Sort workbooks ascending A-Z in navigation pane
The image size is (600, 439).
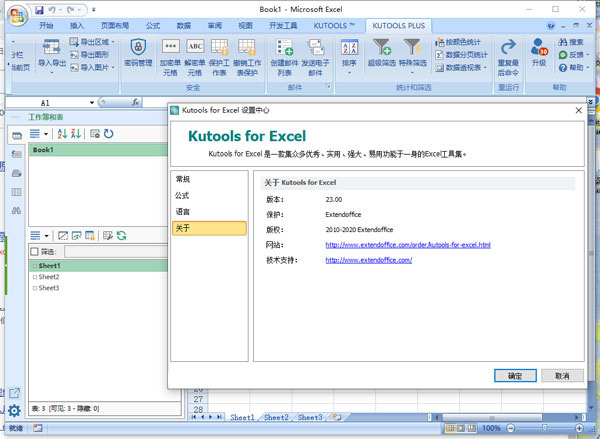(62, 134)
